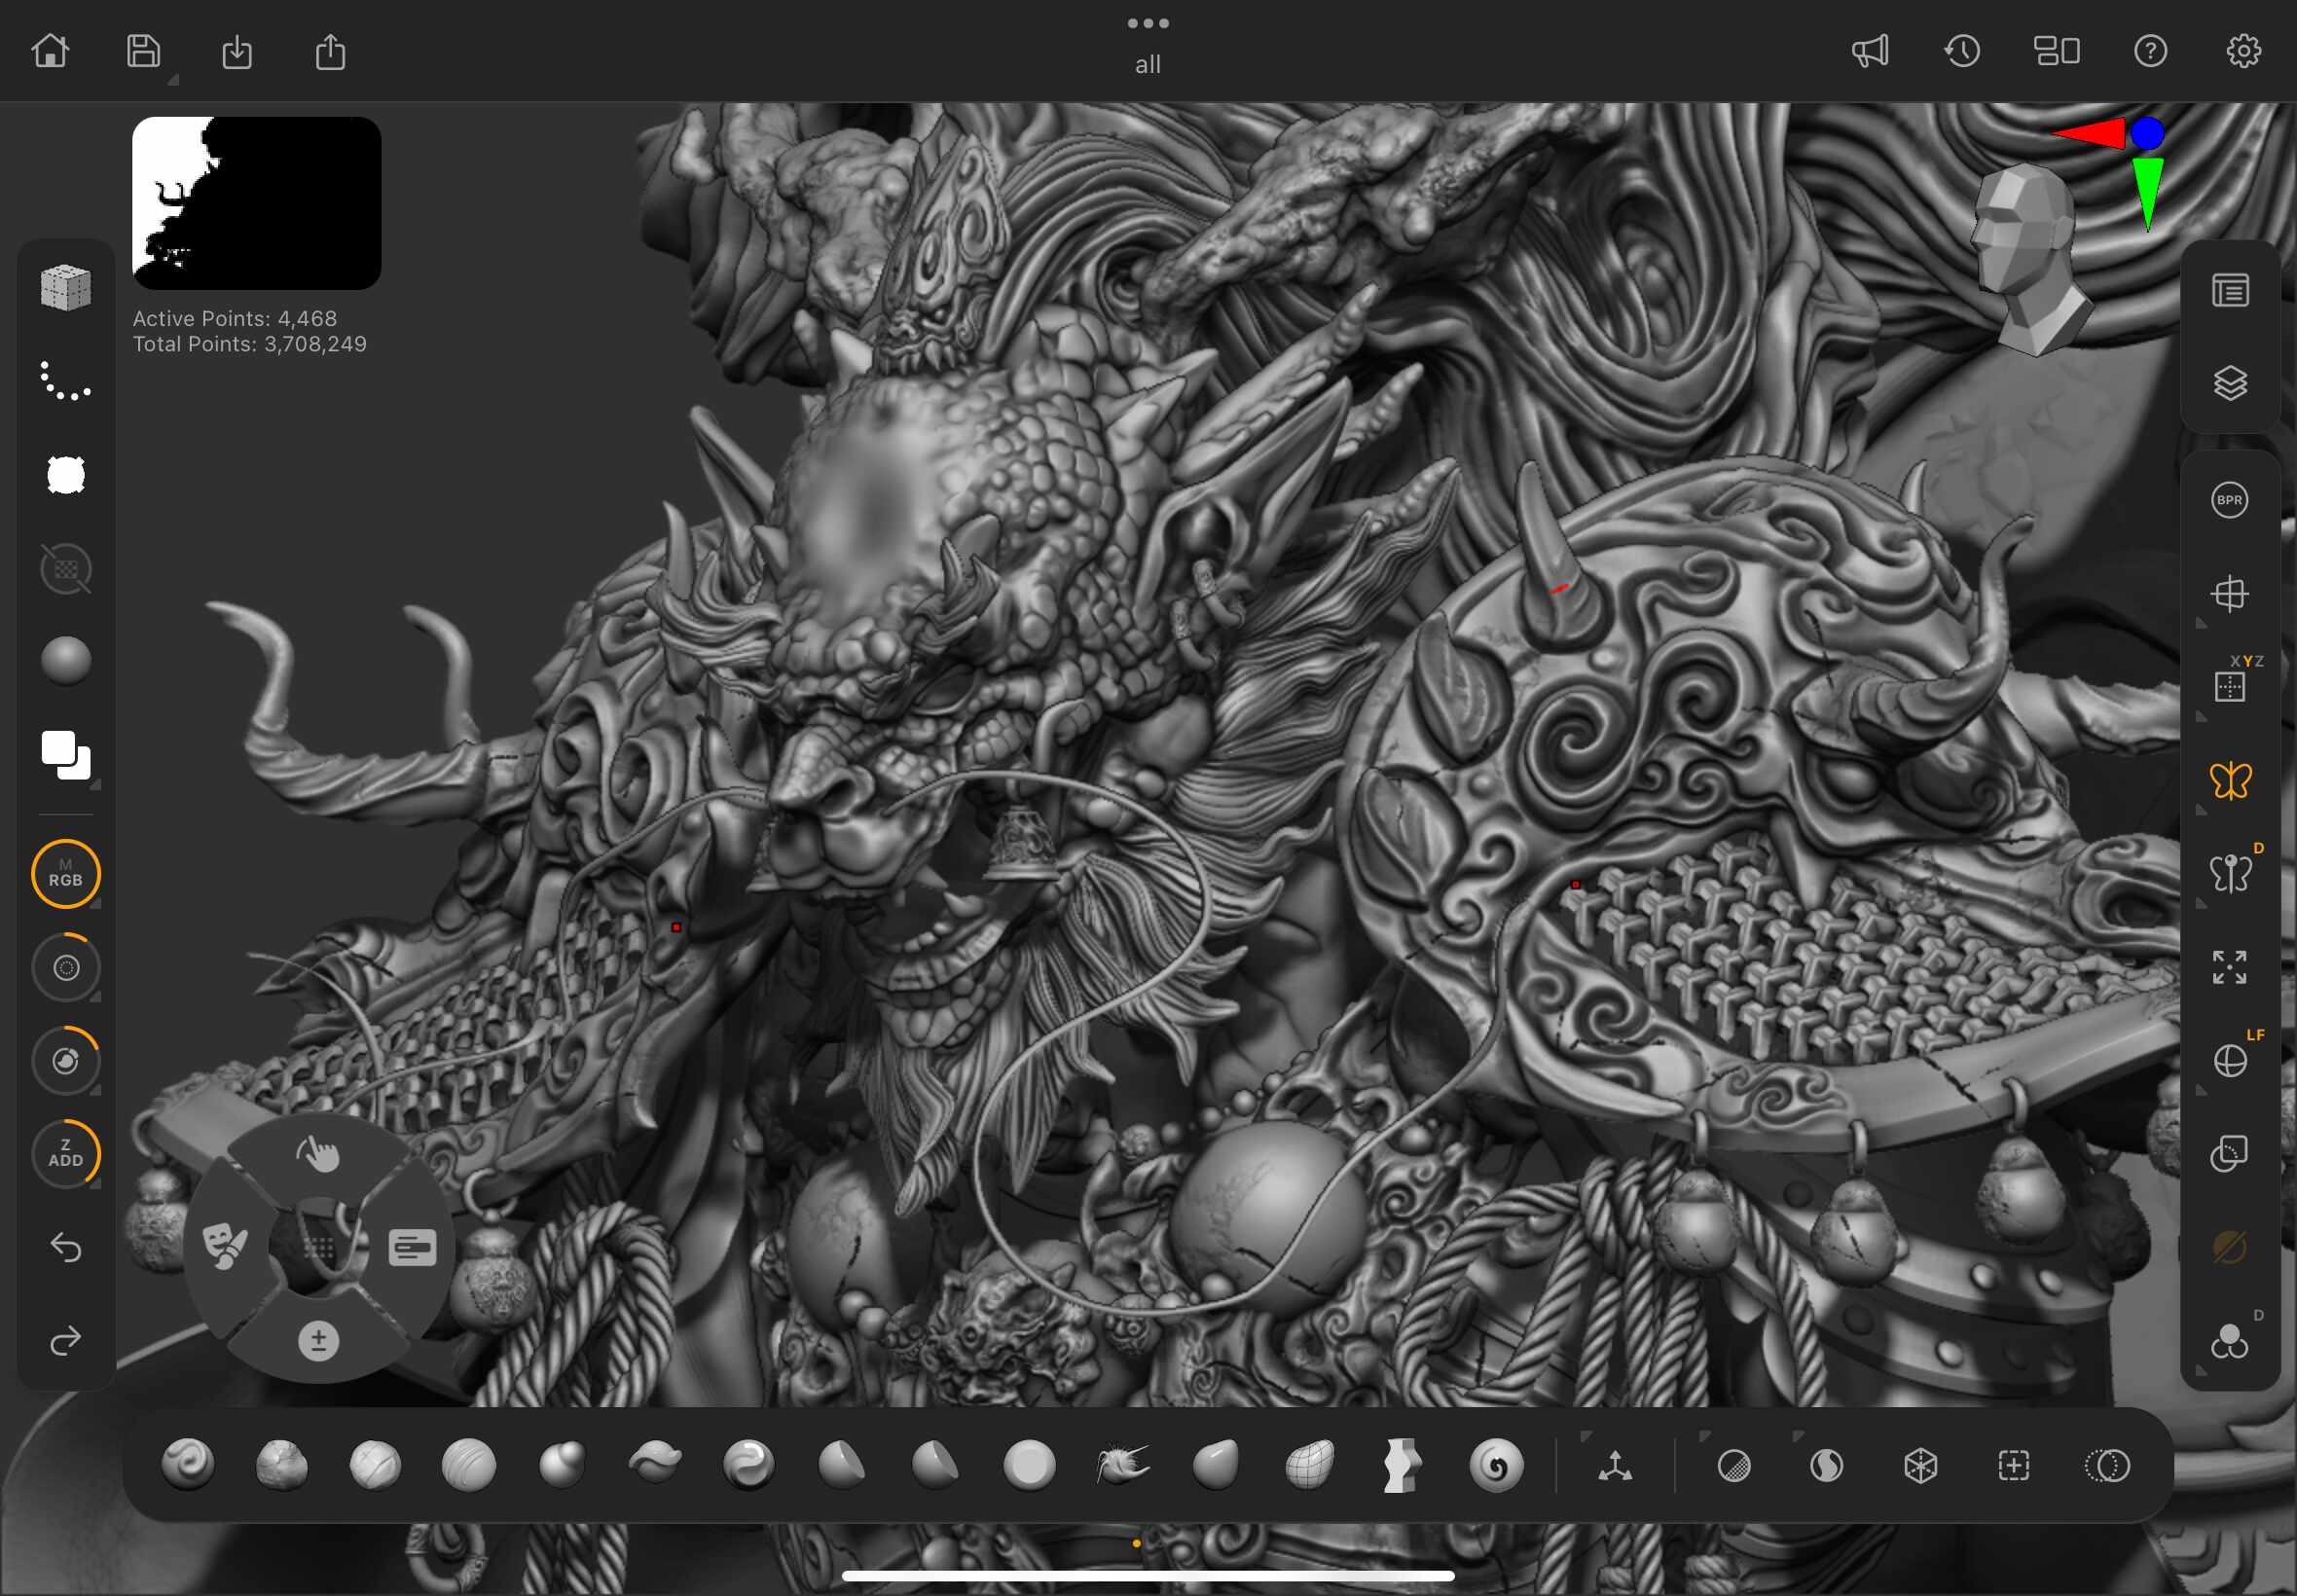Click the cube tool icon in left sidebar

(x=66, y=288)
